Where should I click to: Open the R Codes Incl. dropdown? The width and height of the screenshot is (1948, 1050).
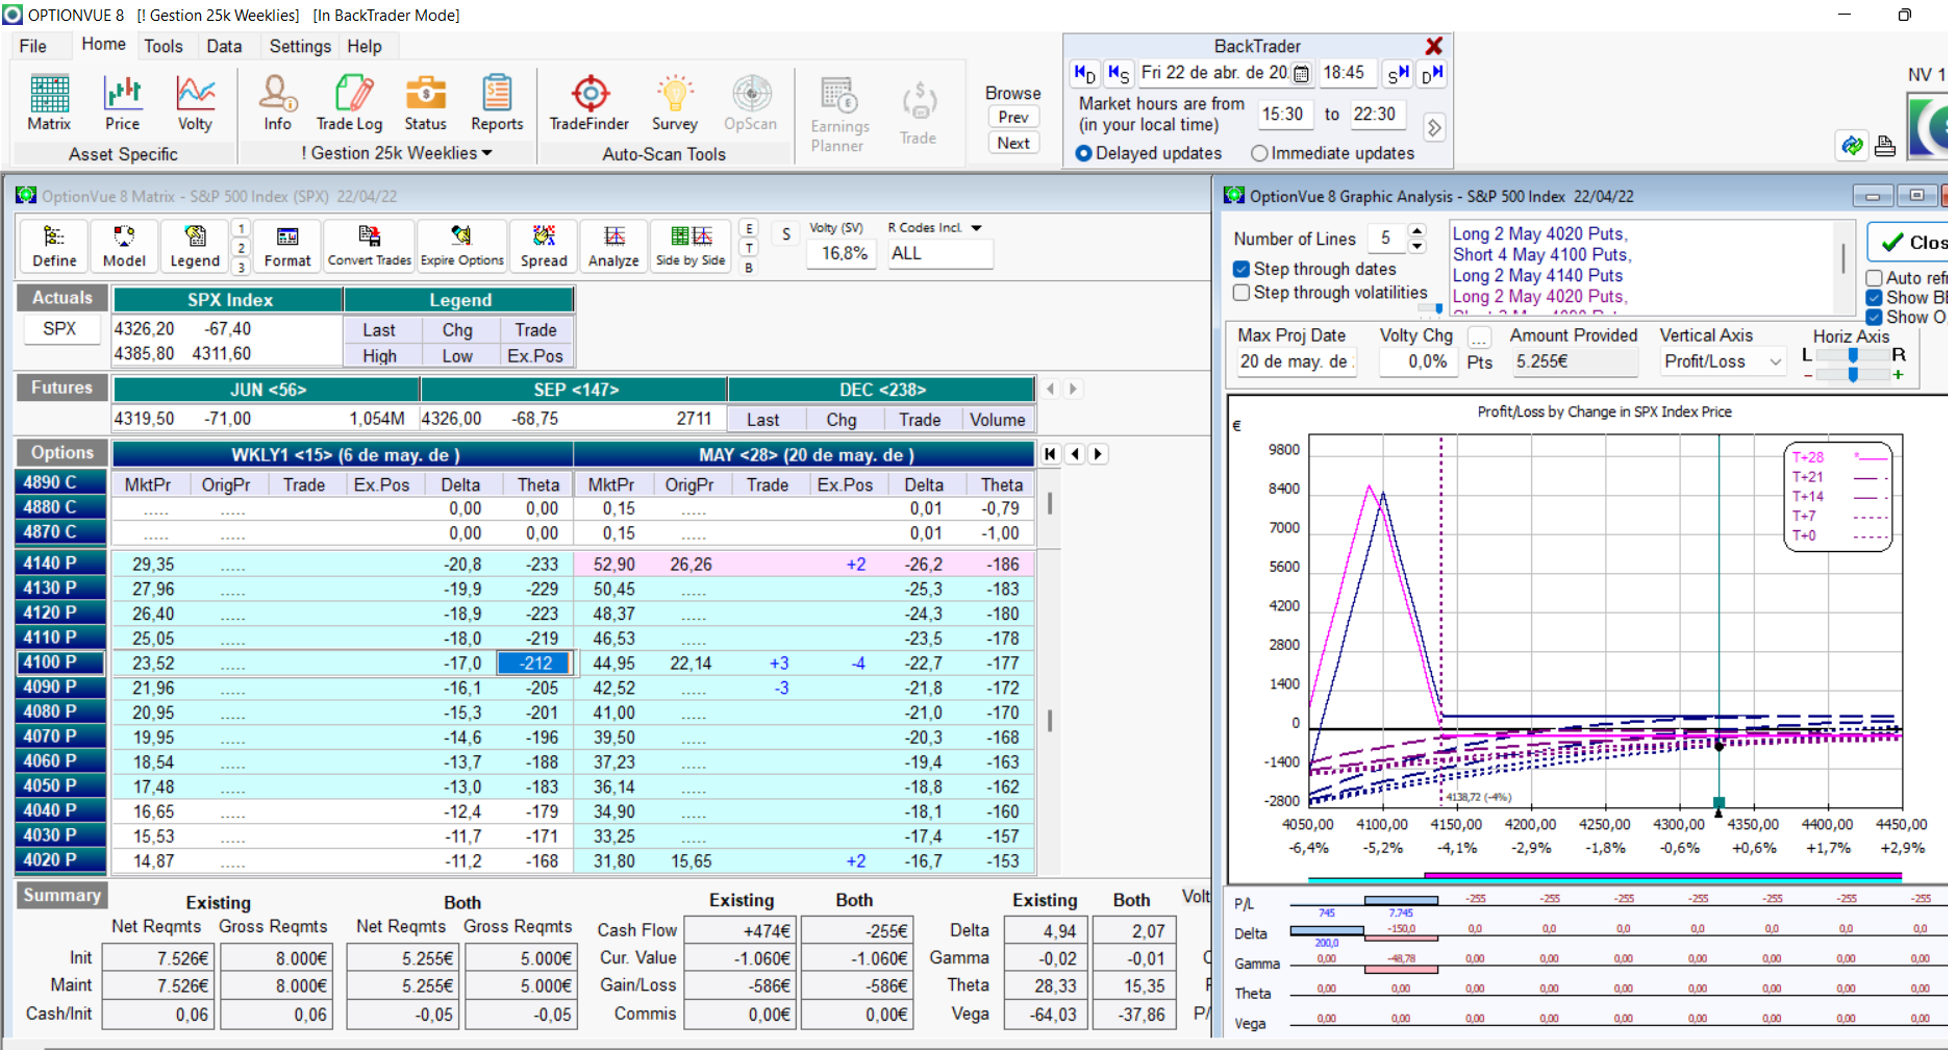click(x=976, y=228)
